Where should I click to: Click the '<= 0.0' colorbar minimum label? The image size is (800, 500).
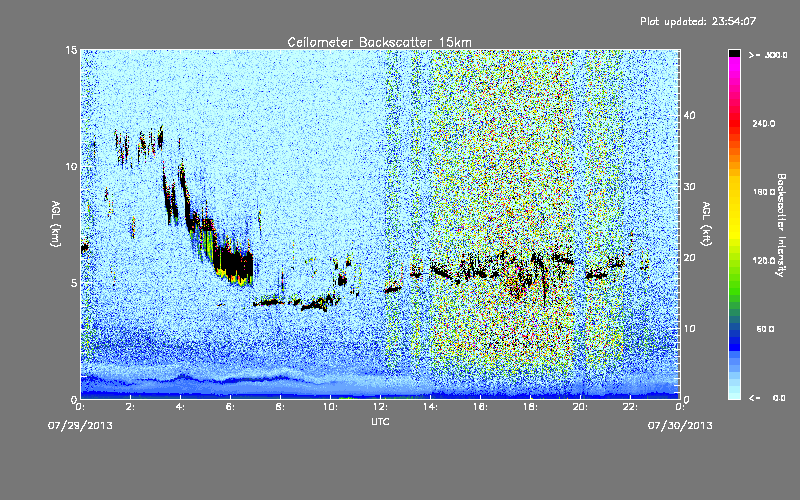tap(767, 397)
